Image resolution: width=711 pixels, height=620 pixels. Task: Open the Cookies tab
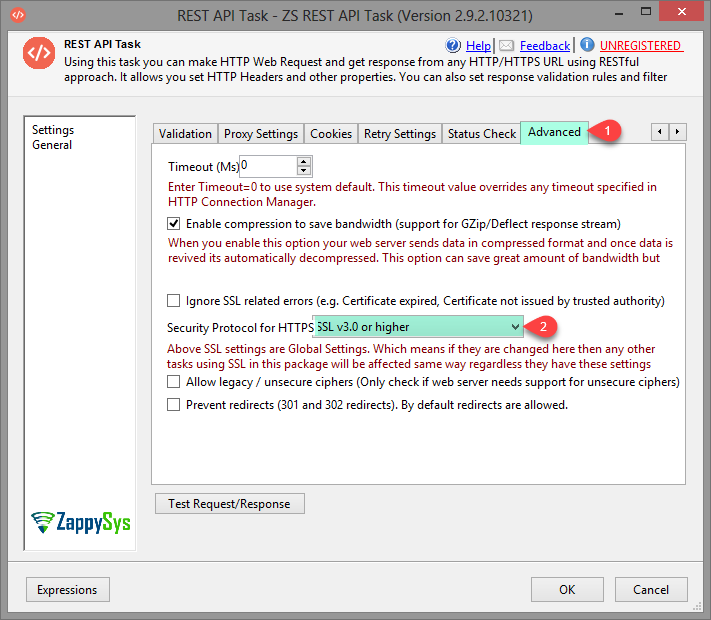tap(331, 134)
